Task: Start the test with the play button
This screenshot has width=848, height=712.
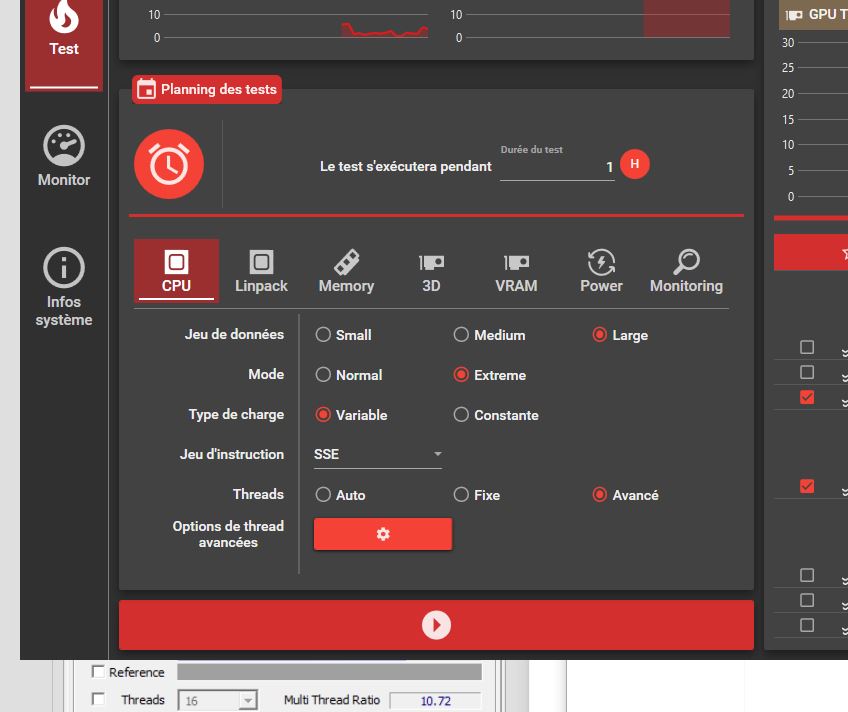Action: click(436, 625)
